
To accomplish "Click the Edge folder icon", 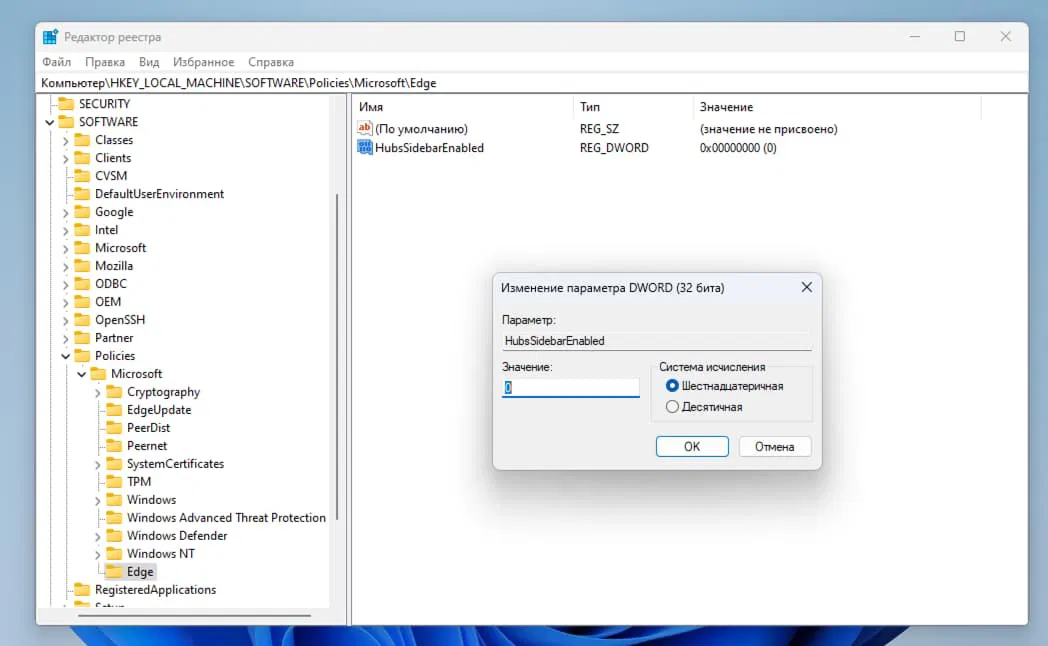I will click(x=114, y=572).
